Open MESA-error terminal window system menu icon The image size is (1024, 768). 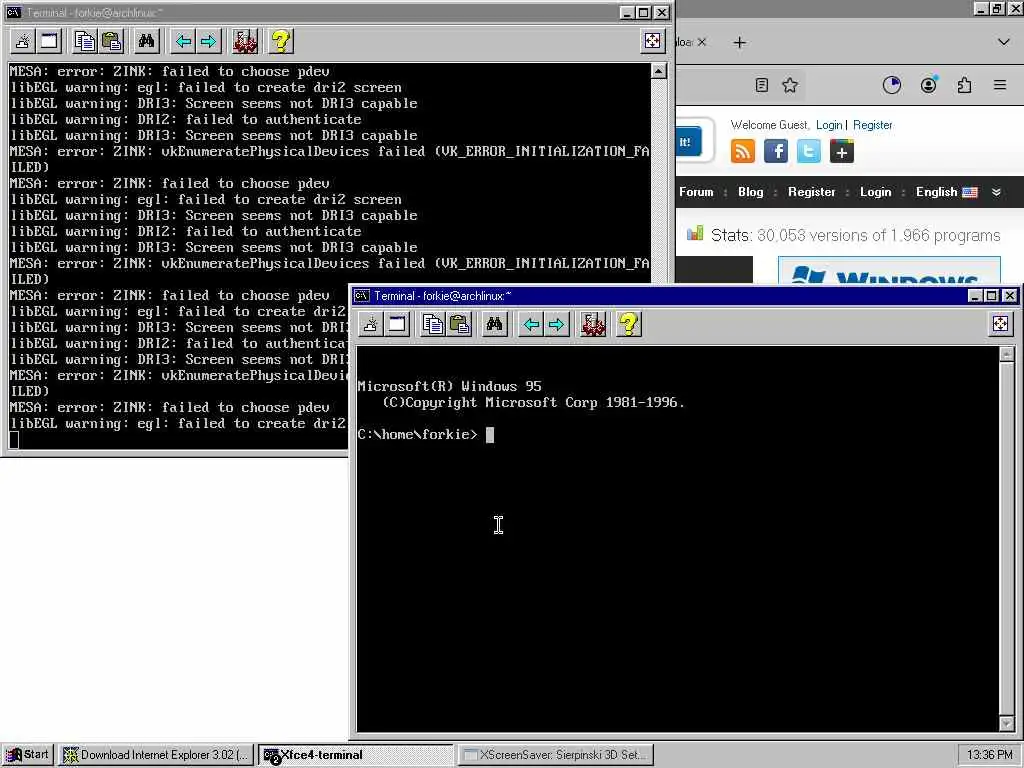tap(14, 12)
